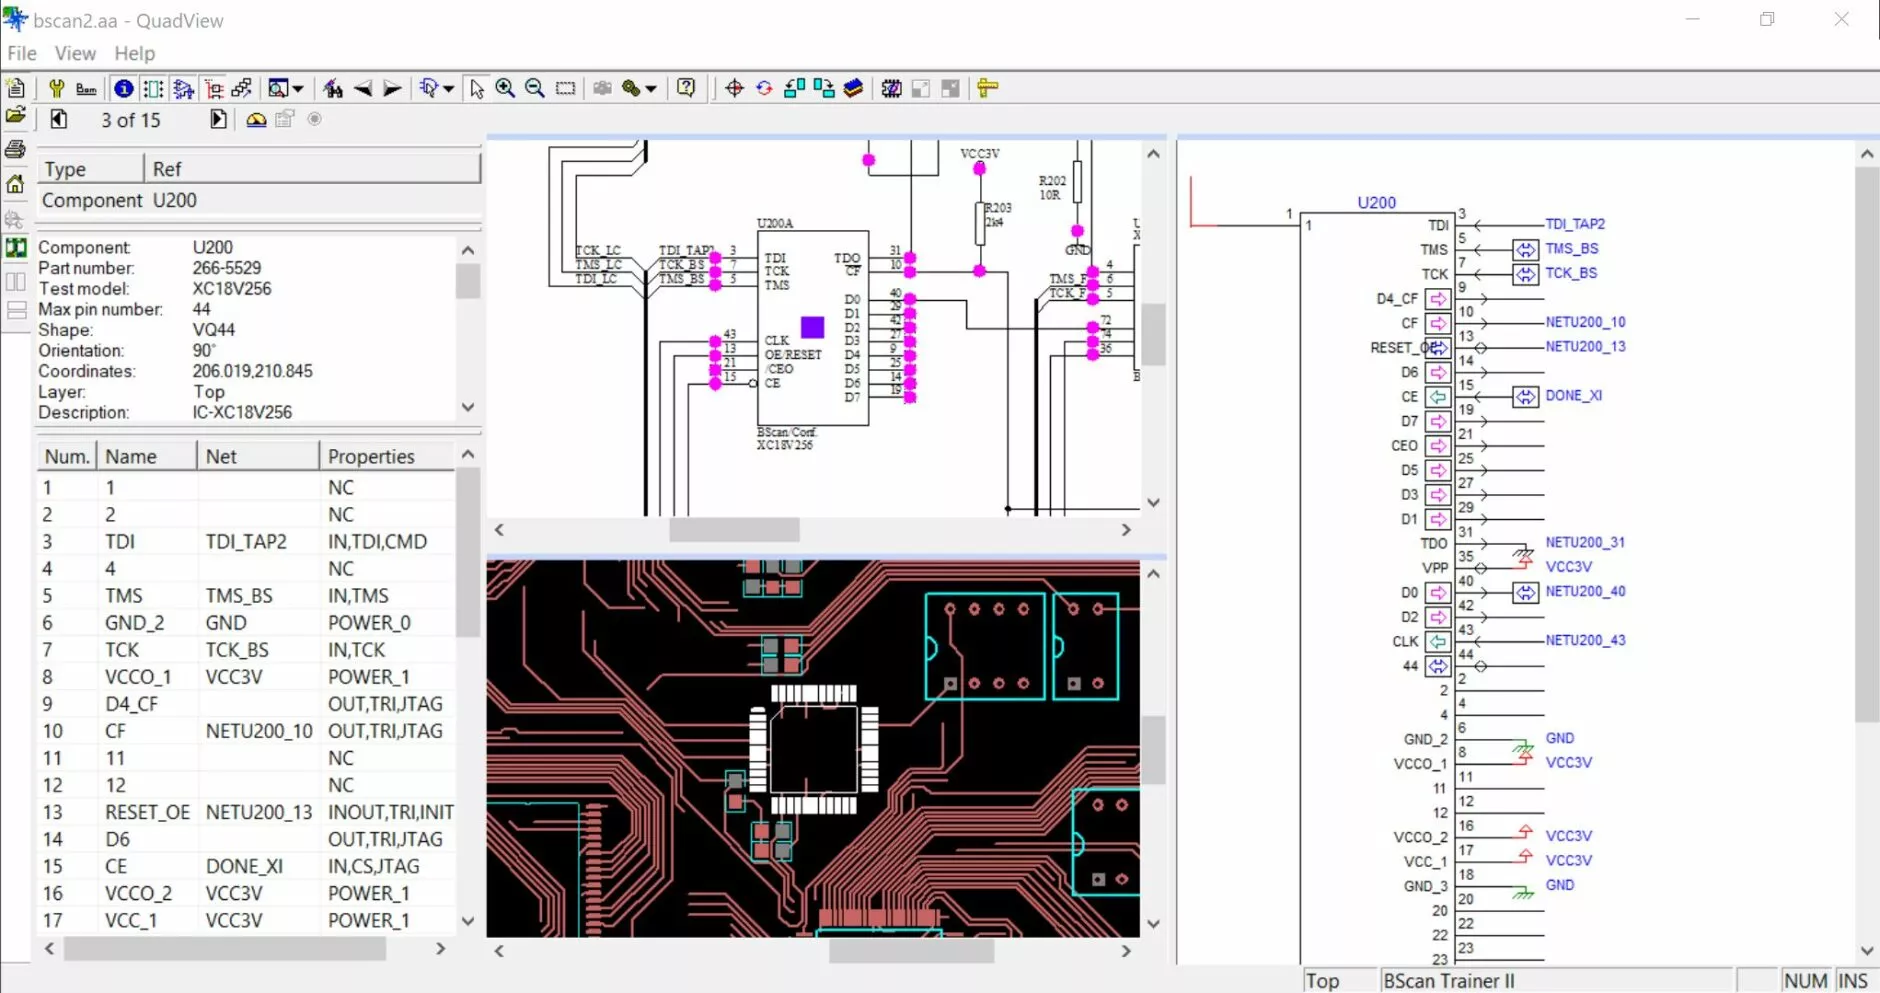Click the rotate refresh icon
Viewport: 1880px width, 993px height.
pos(764,88)
